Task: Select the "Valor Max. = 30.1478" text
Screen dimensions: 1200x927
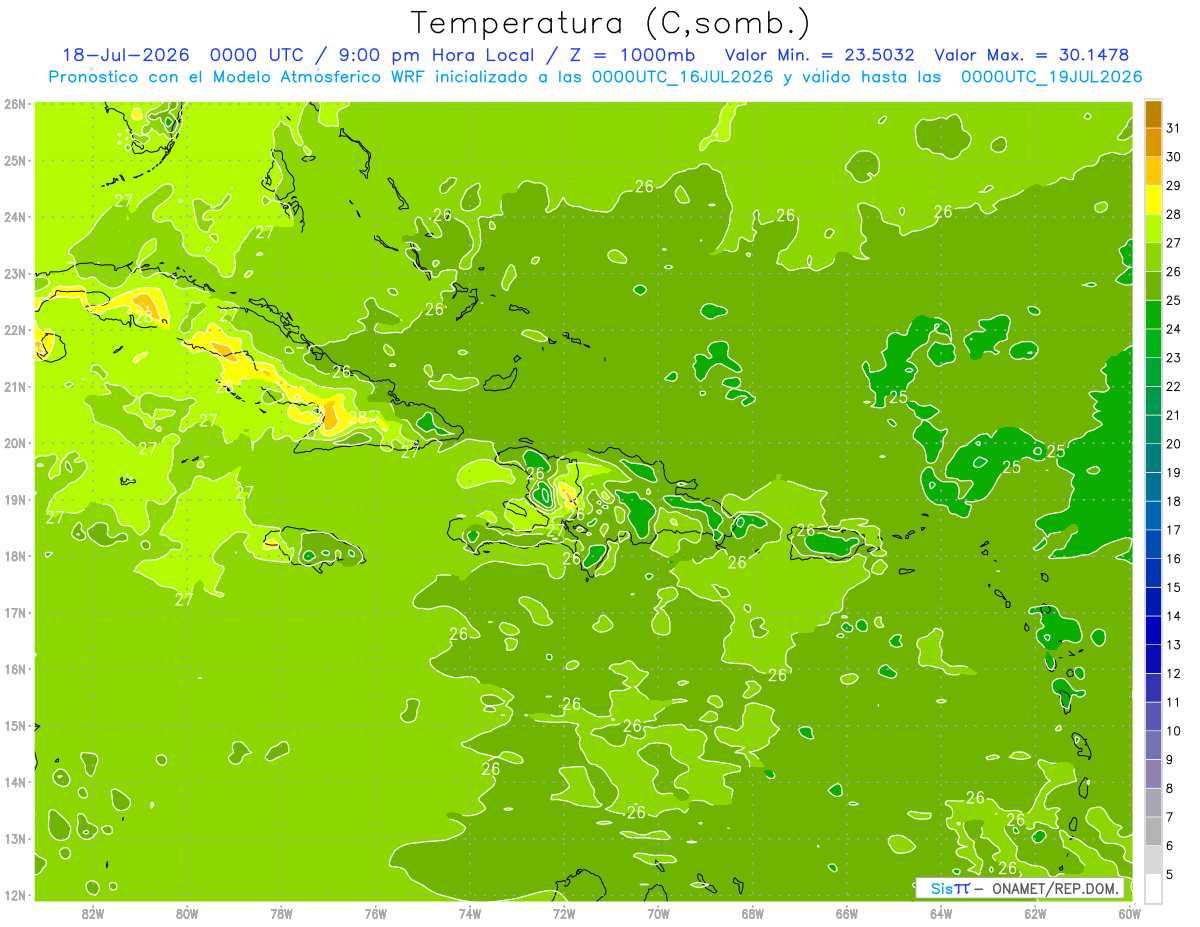Action: [1031, 55]
